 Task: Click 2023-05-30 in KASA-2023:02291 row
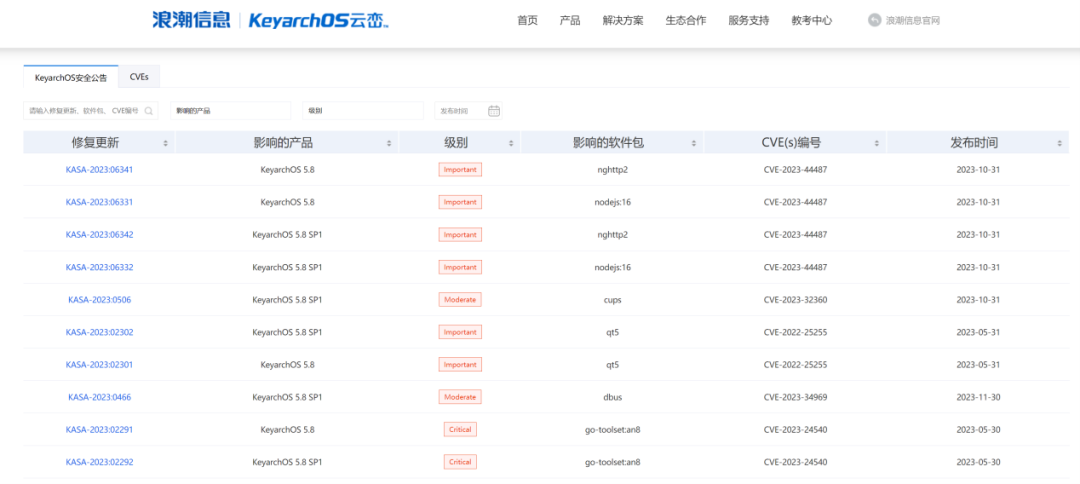point(978,430)
